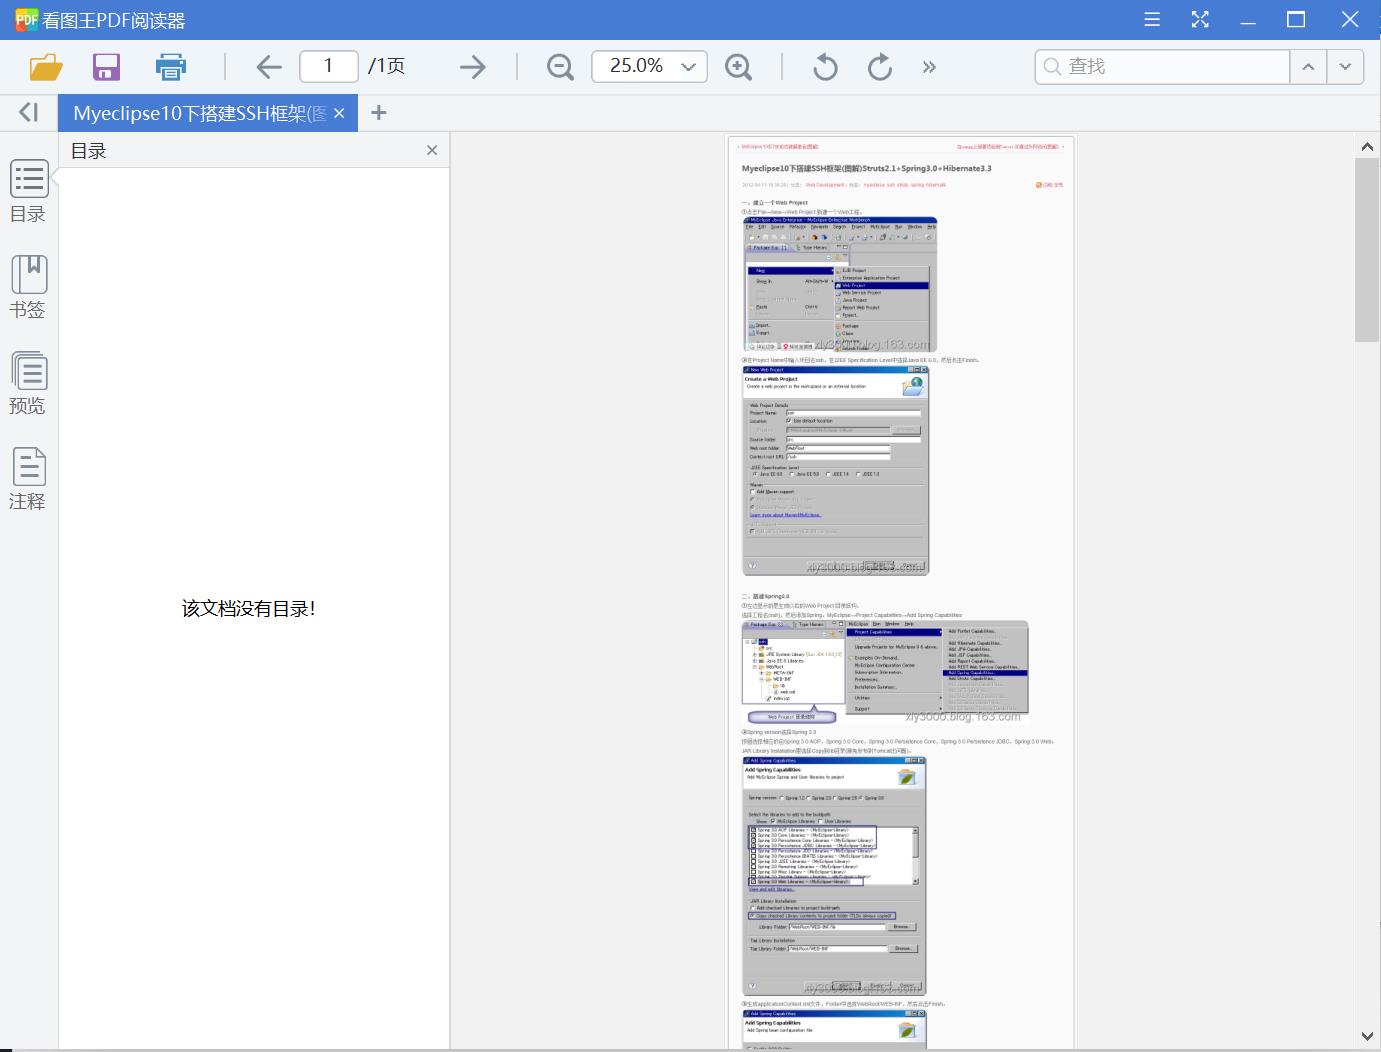This screenshot has width=1381, height=1052.
Task: Toggle fullscreen mode in the title bar
Action: coord(1200,19)
